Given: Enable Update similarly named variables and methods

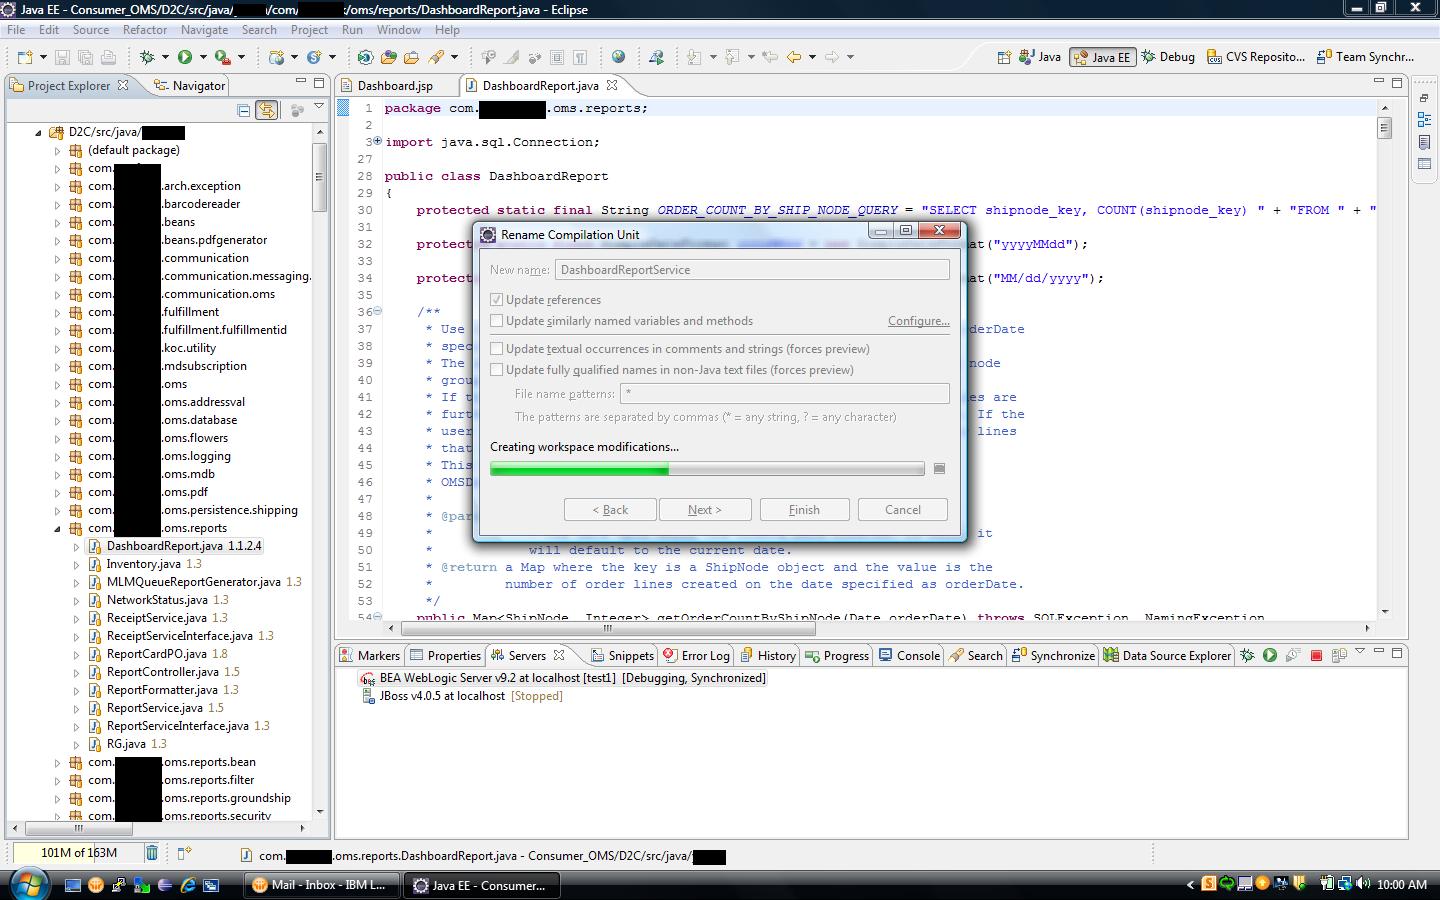Looking at the screenshot, I should 497,321.
